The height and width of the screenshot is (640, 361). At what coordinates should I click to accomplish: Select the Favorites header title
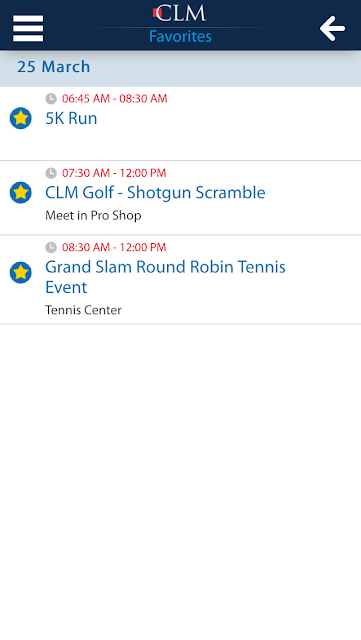pyautogui.click(x=180, y=37)
